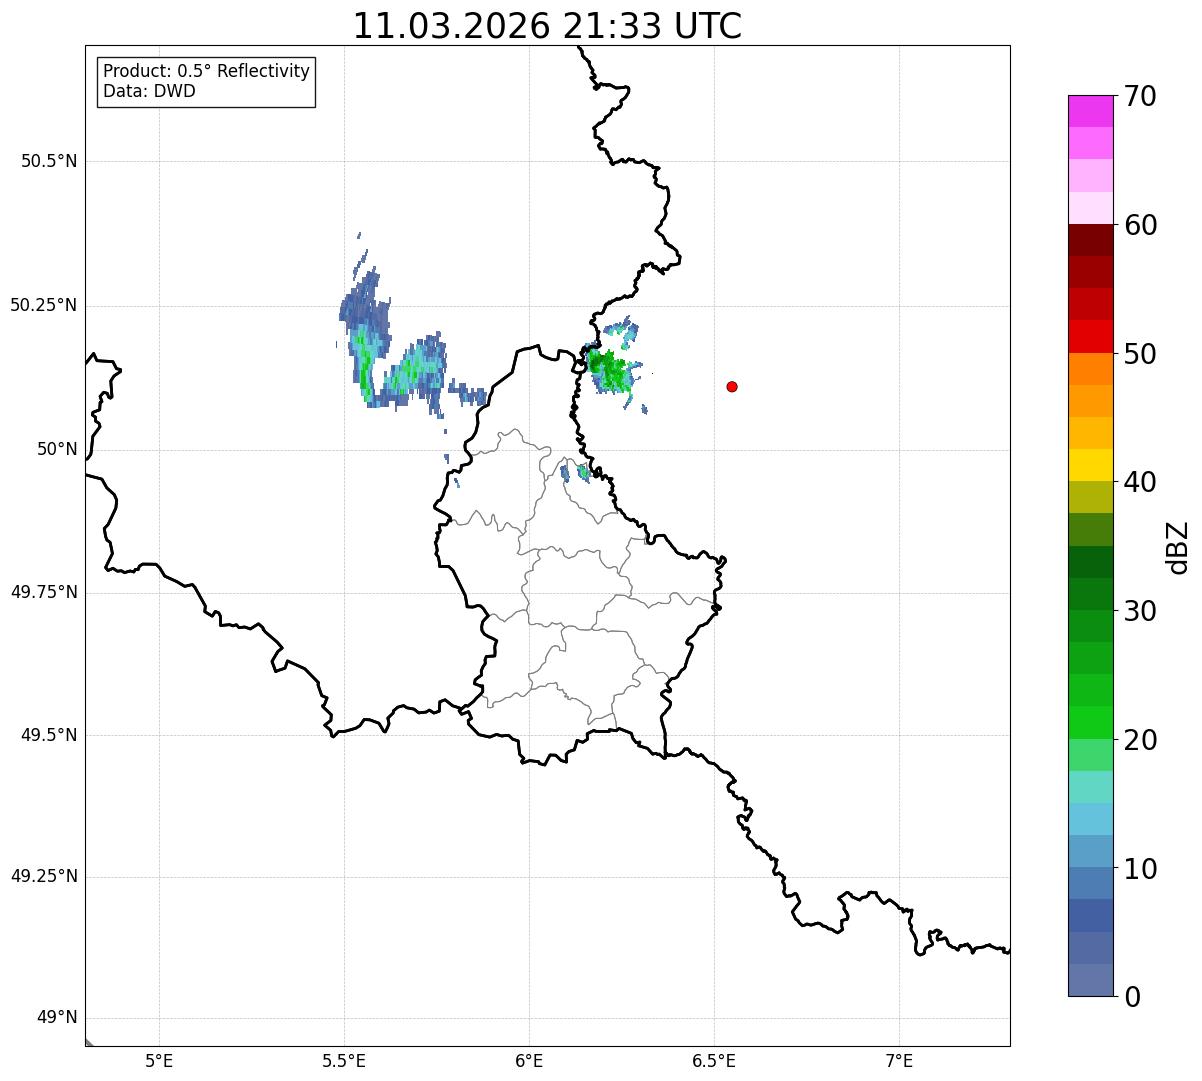
Task: Click the map title '11.03.2026 21:33 UTC'
Action: pos(547,26)
